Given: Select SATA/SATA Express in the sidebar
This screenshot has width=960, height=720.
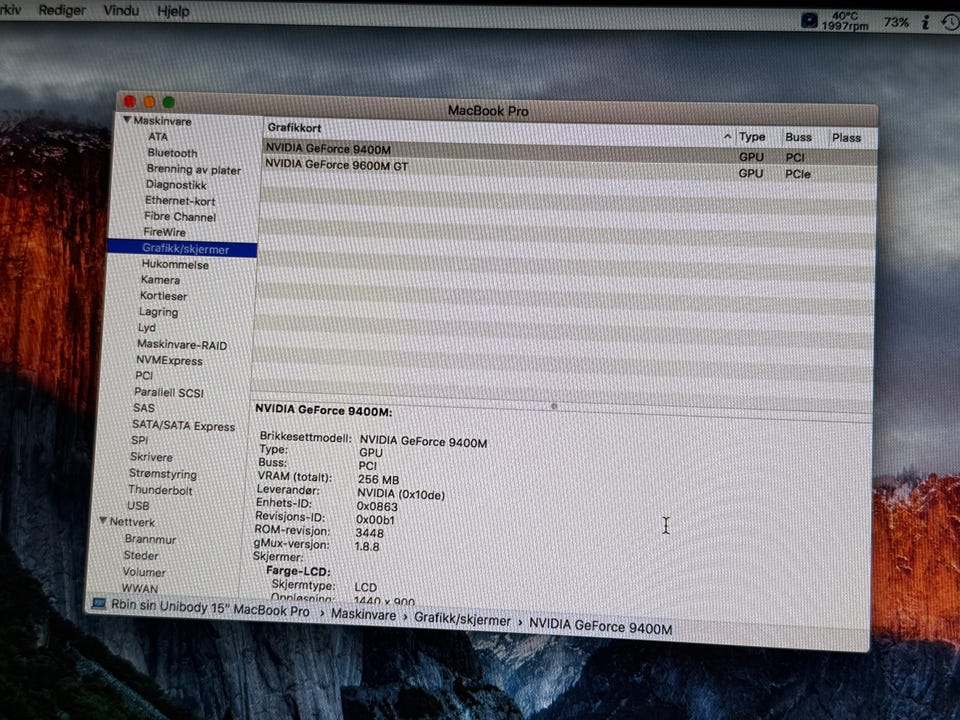Looking at the screenshot, I should click(x=184, y=426).
